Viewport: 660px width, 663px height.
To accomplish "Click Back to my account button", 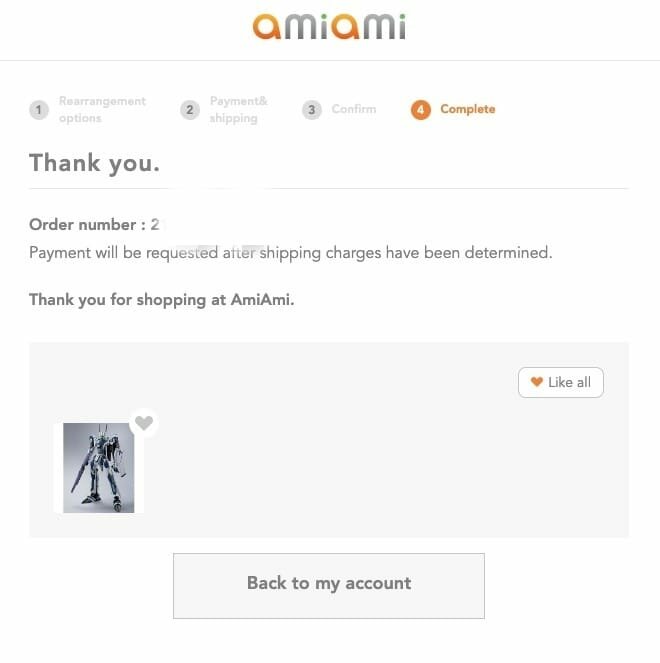I will coord(329,586).
